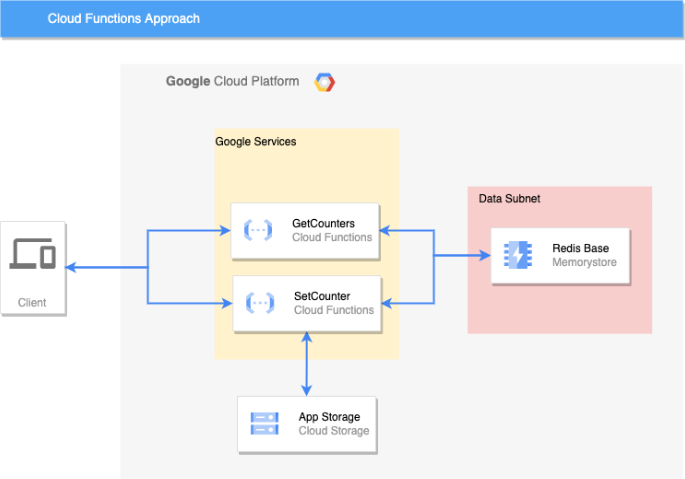This screenshot has height=479, width=685.
Task: Click the SetCounter Cloud Functions icon
Action: (x=260, y=303)
